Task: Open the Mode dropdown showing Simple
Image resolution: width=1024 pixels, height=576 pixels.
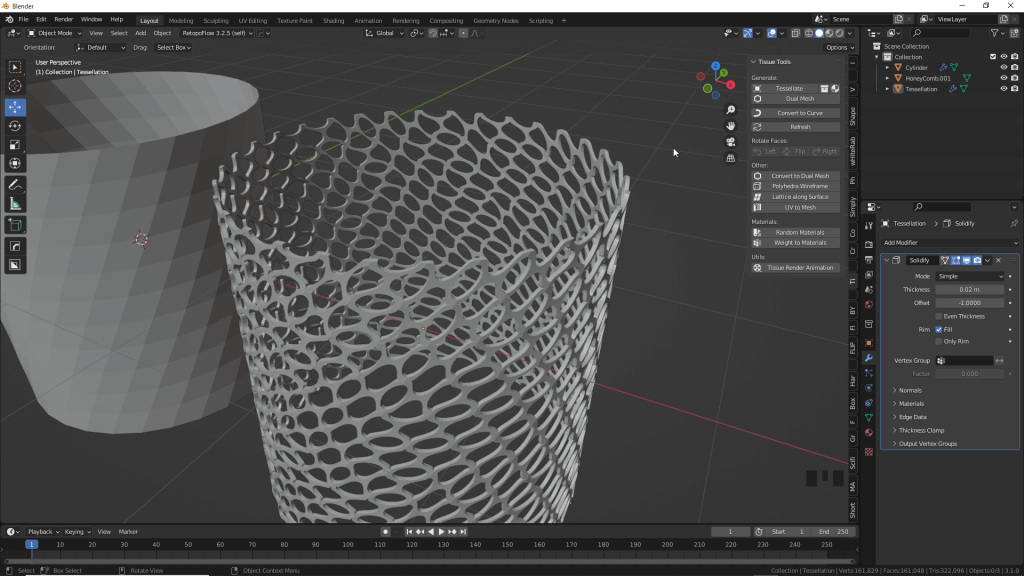Action: tap(970, 276)
